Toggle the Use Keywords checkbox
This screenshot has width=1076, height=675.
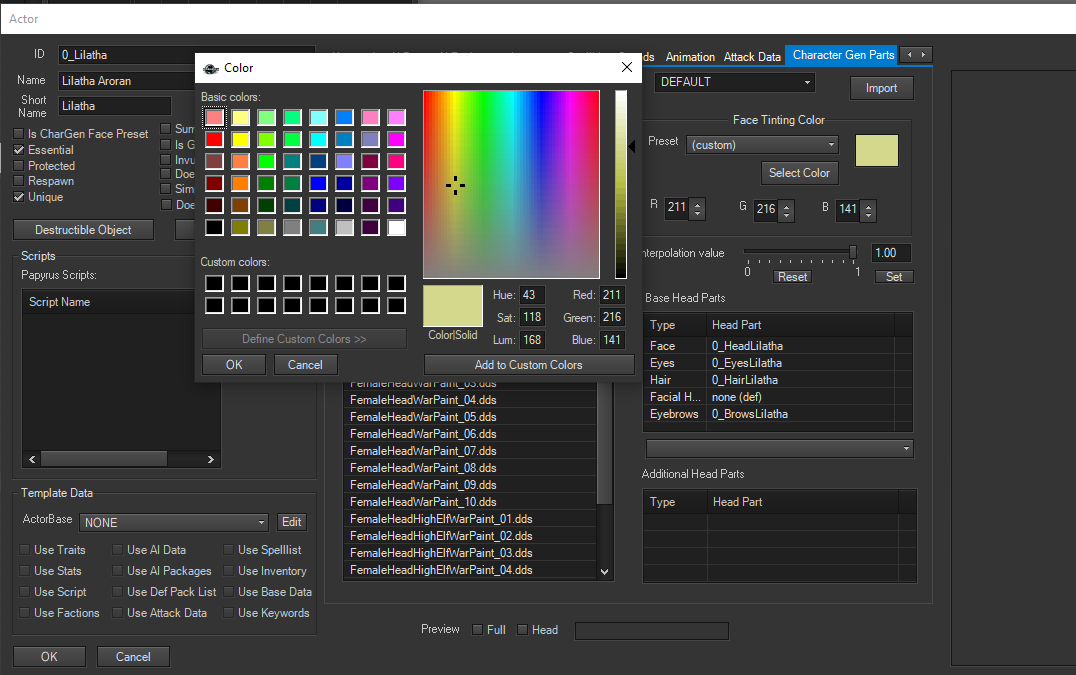tap(229, 613)
